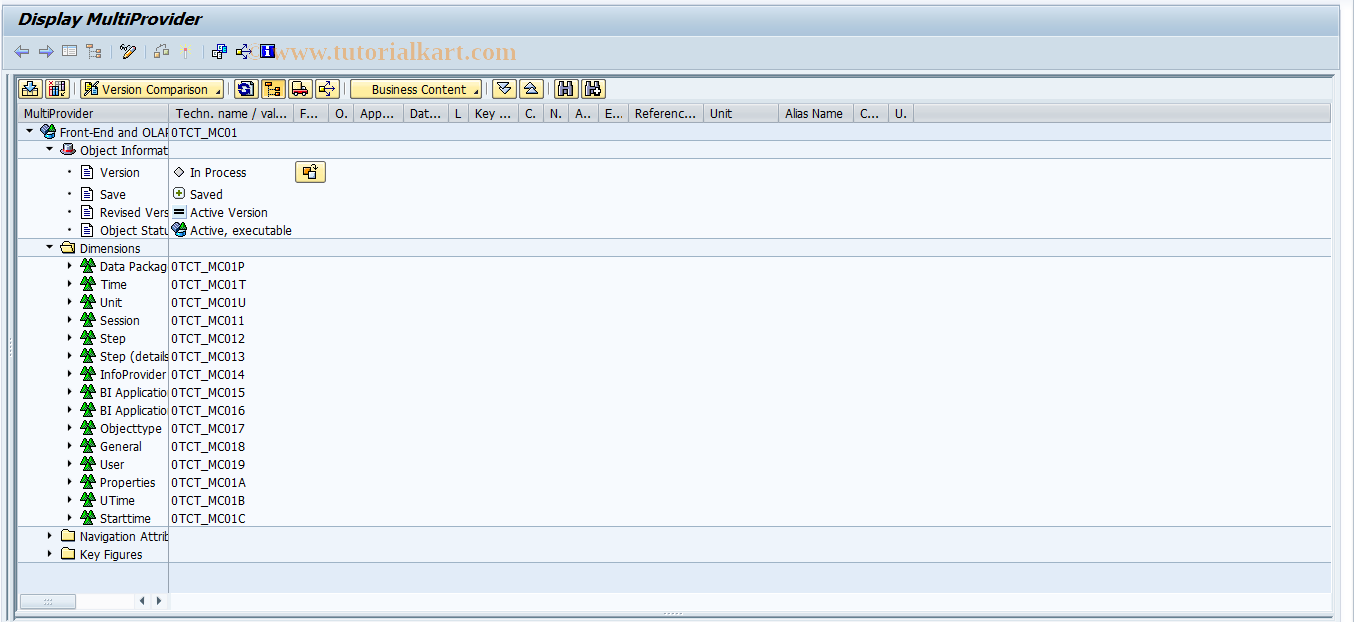Click the Alias Name column header

816,113
